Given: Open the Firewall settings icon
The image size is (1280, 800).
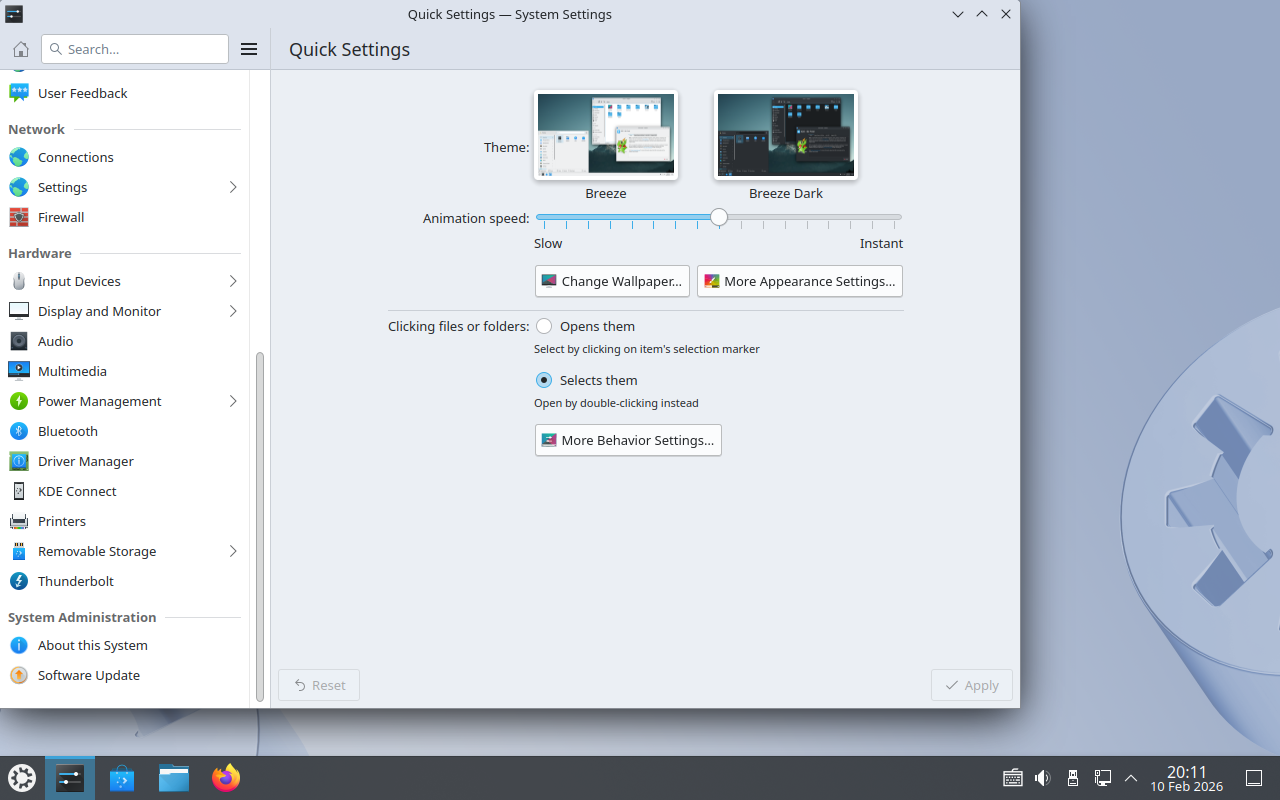Looking at the screenshot, I should pyautogui.click(x=19, y=217).
